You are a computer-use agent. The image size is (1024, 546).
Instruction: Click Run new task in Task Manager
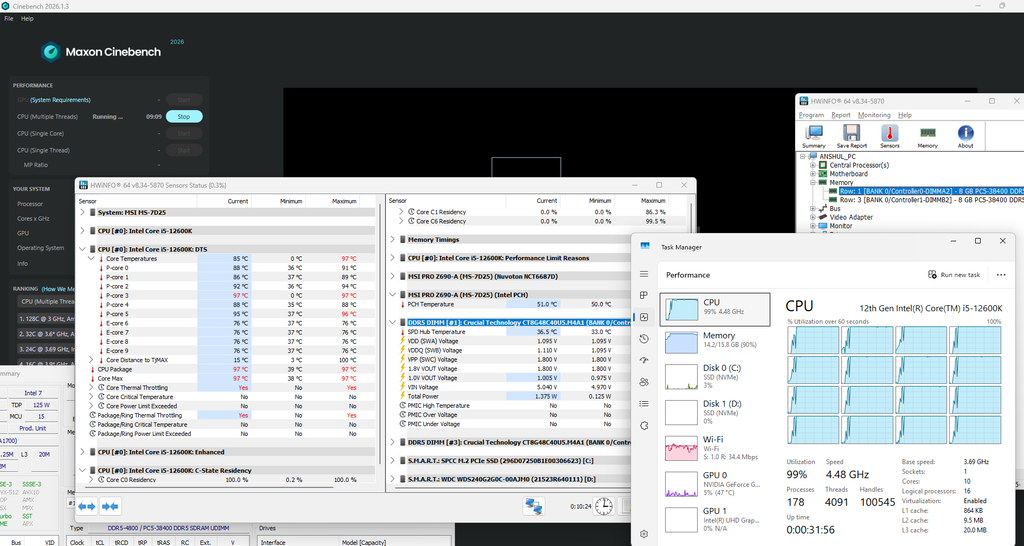point(954,275)
